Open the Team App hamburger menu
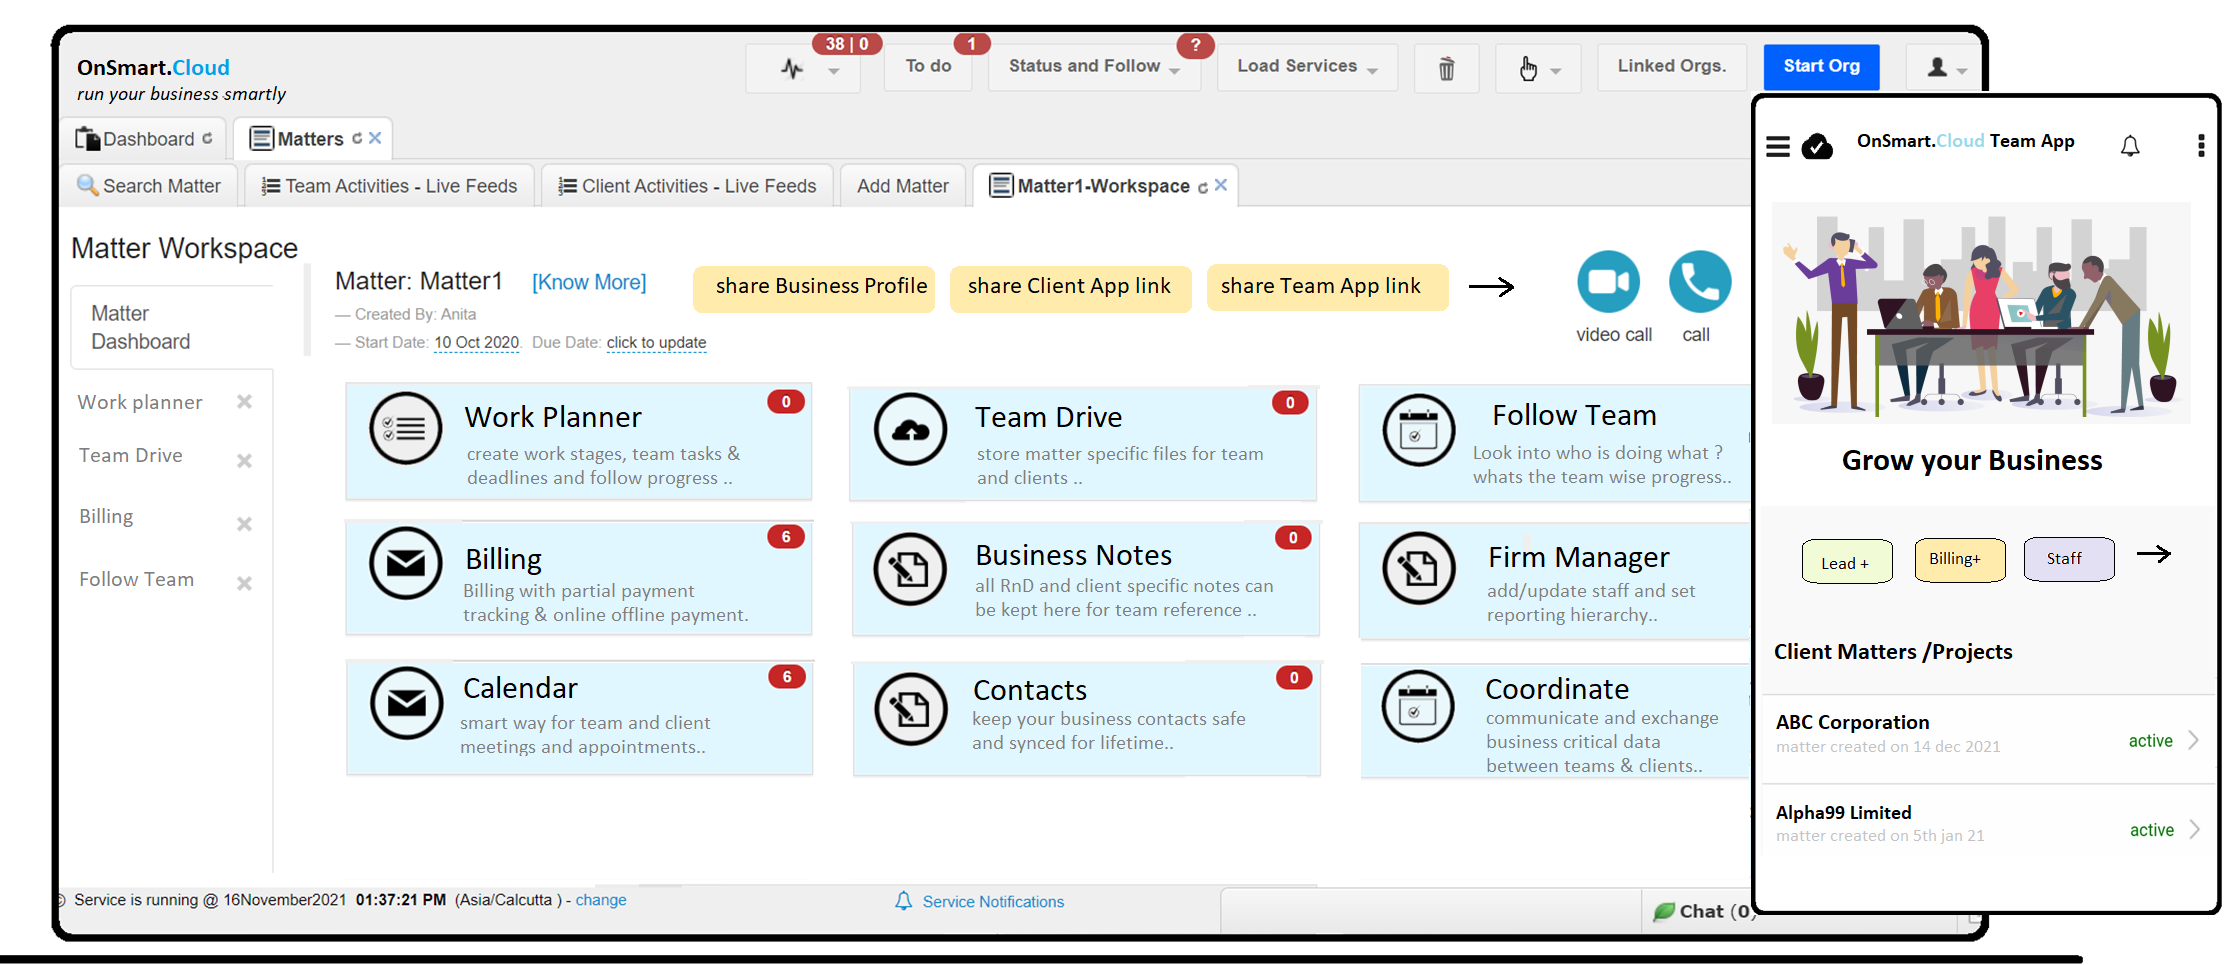Screen dimensions: 2231x965 pyautogui.click(x=1778, y=147)
